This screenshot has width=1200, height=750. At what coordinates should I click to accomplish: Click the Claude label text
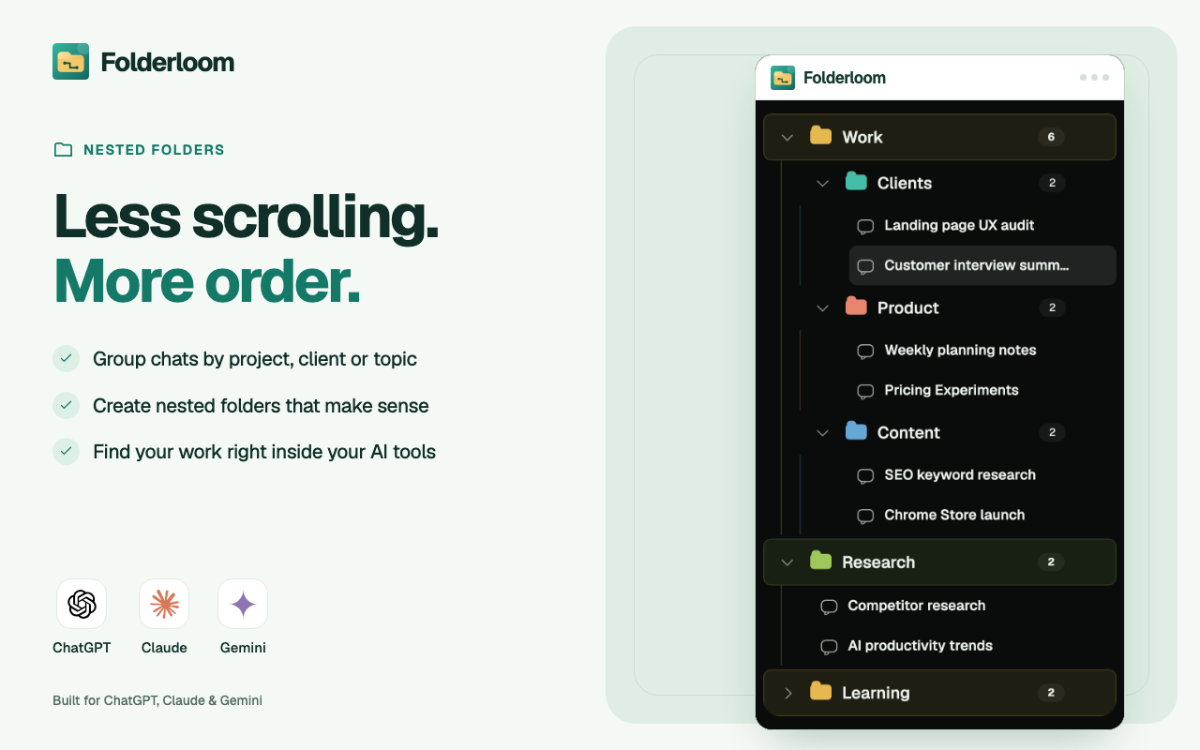pyautogui.click(x=164, y=647)
